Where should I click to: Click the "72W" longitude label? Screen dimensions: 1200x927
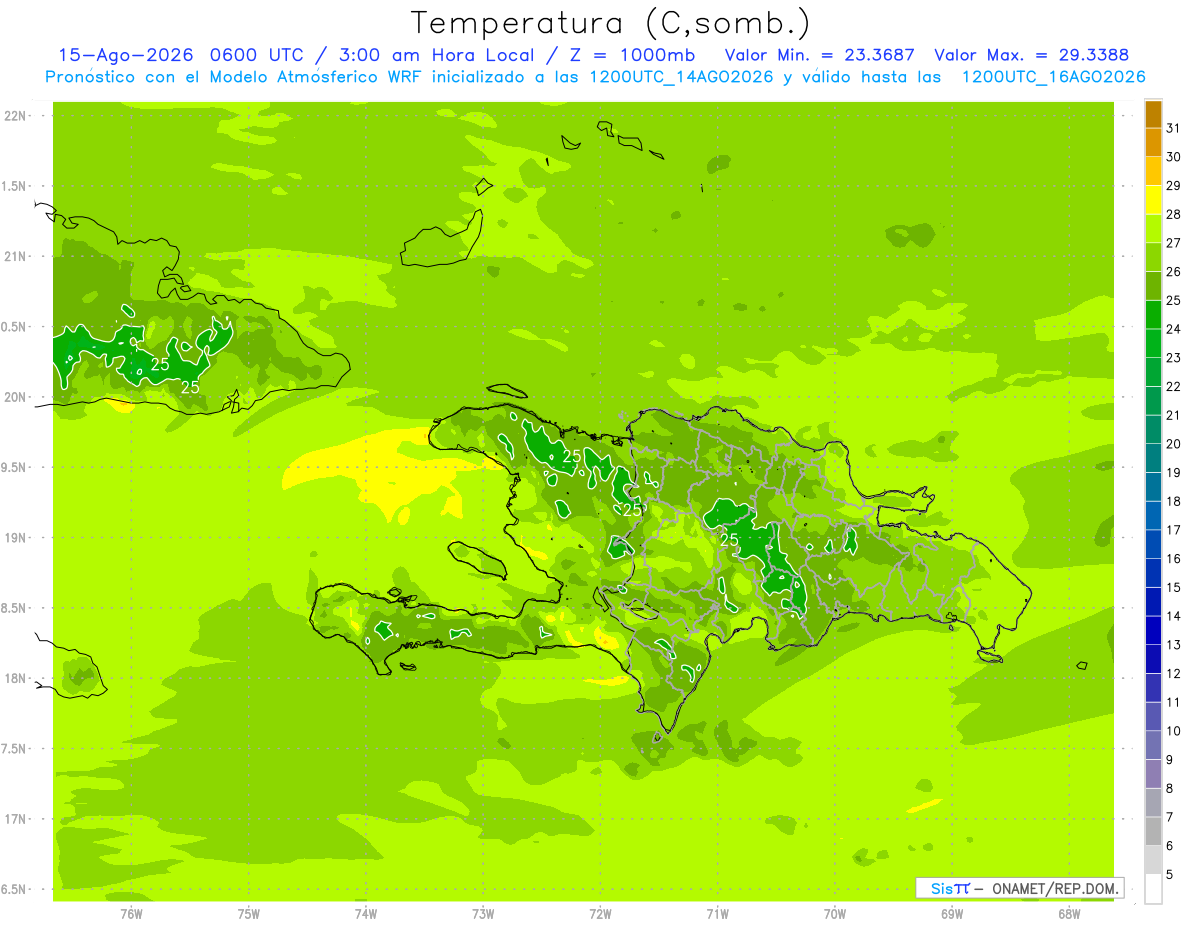pyautogui.click(x=600, y=914)
